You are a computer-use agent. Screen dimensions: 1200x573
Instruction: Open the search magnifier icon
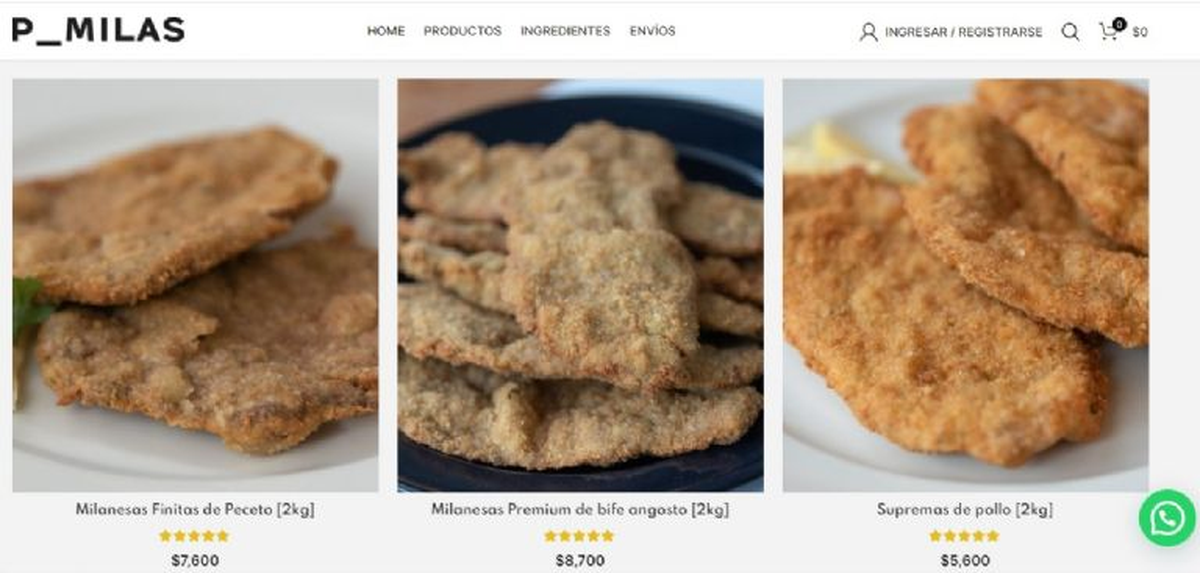1070,32
